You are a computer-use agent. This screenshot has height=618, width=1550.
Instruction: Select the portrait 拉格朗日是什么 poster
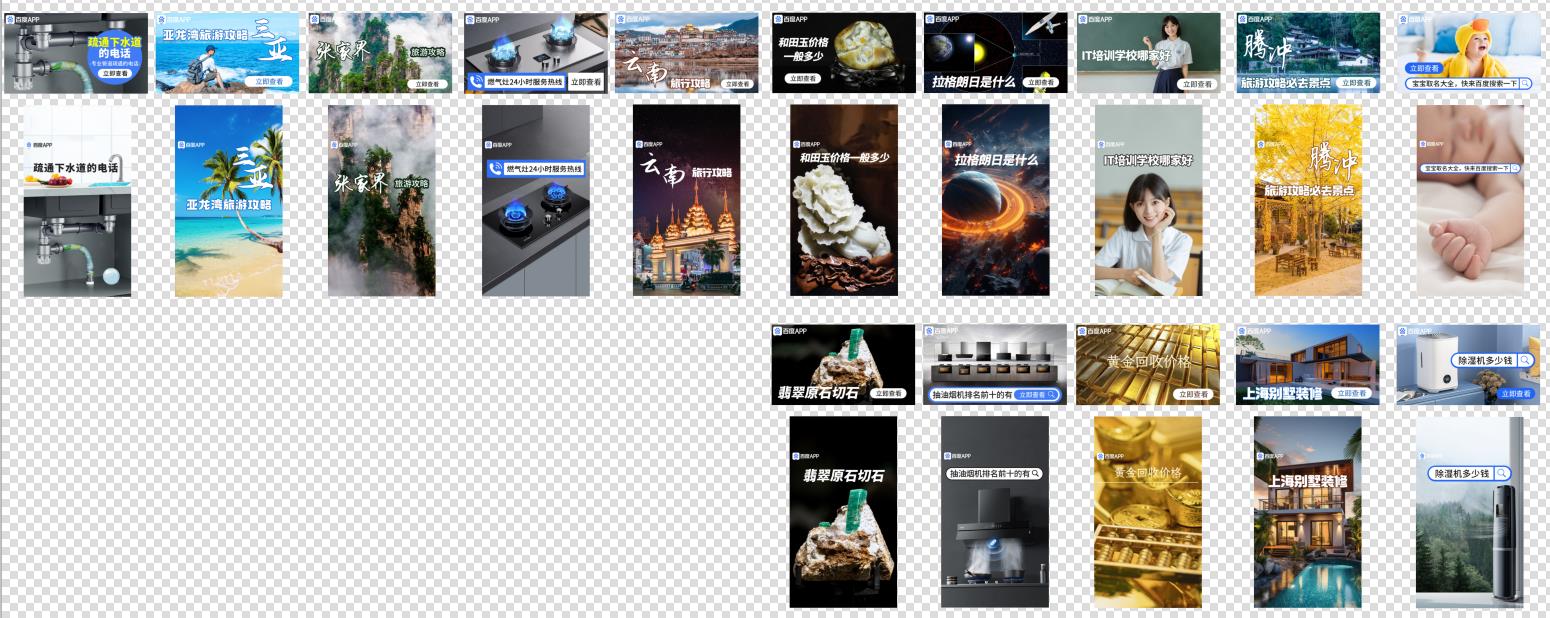pyautogui.click(x=996, y=201)
